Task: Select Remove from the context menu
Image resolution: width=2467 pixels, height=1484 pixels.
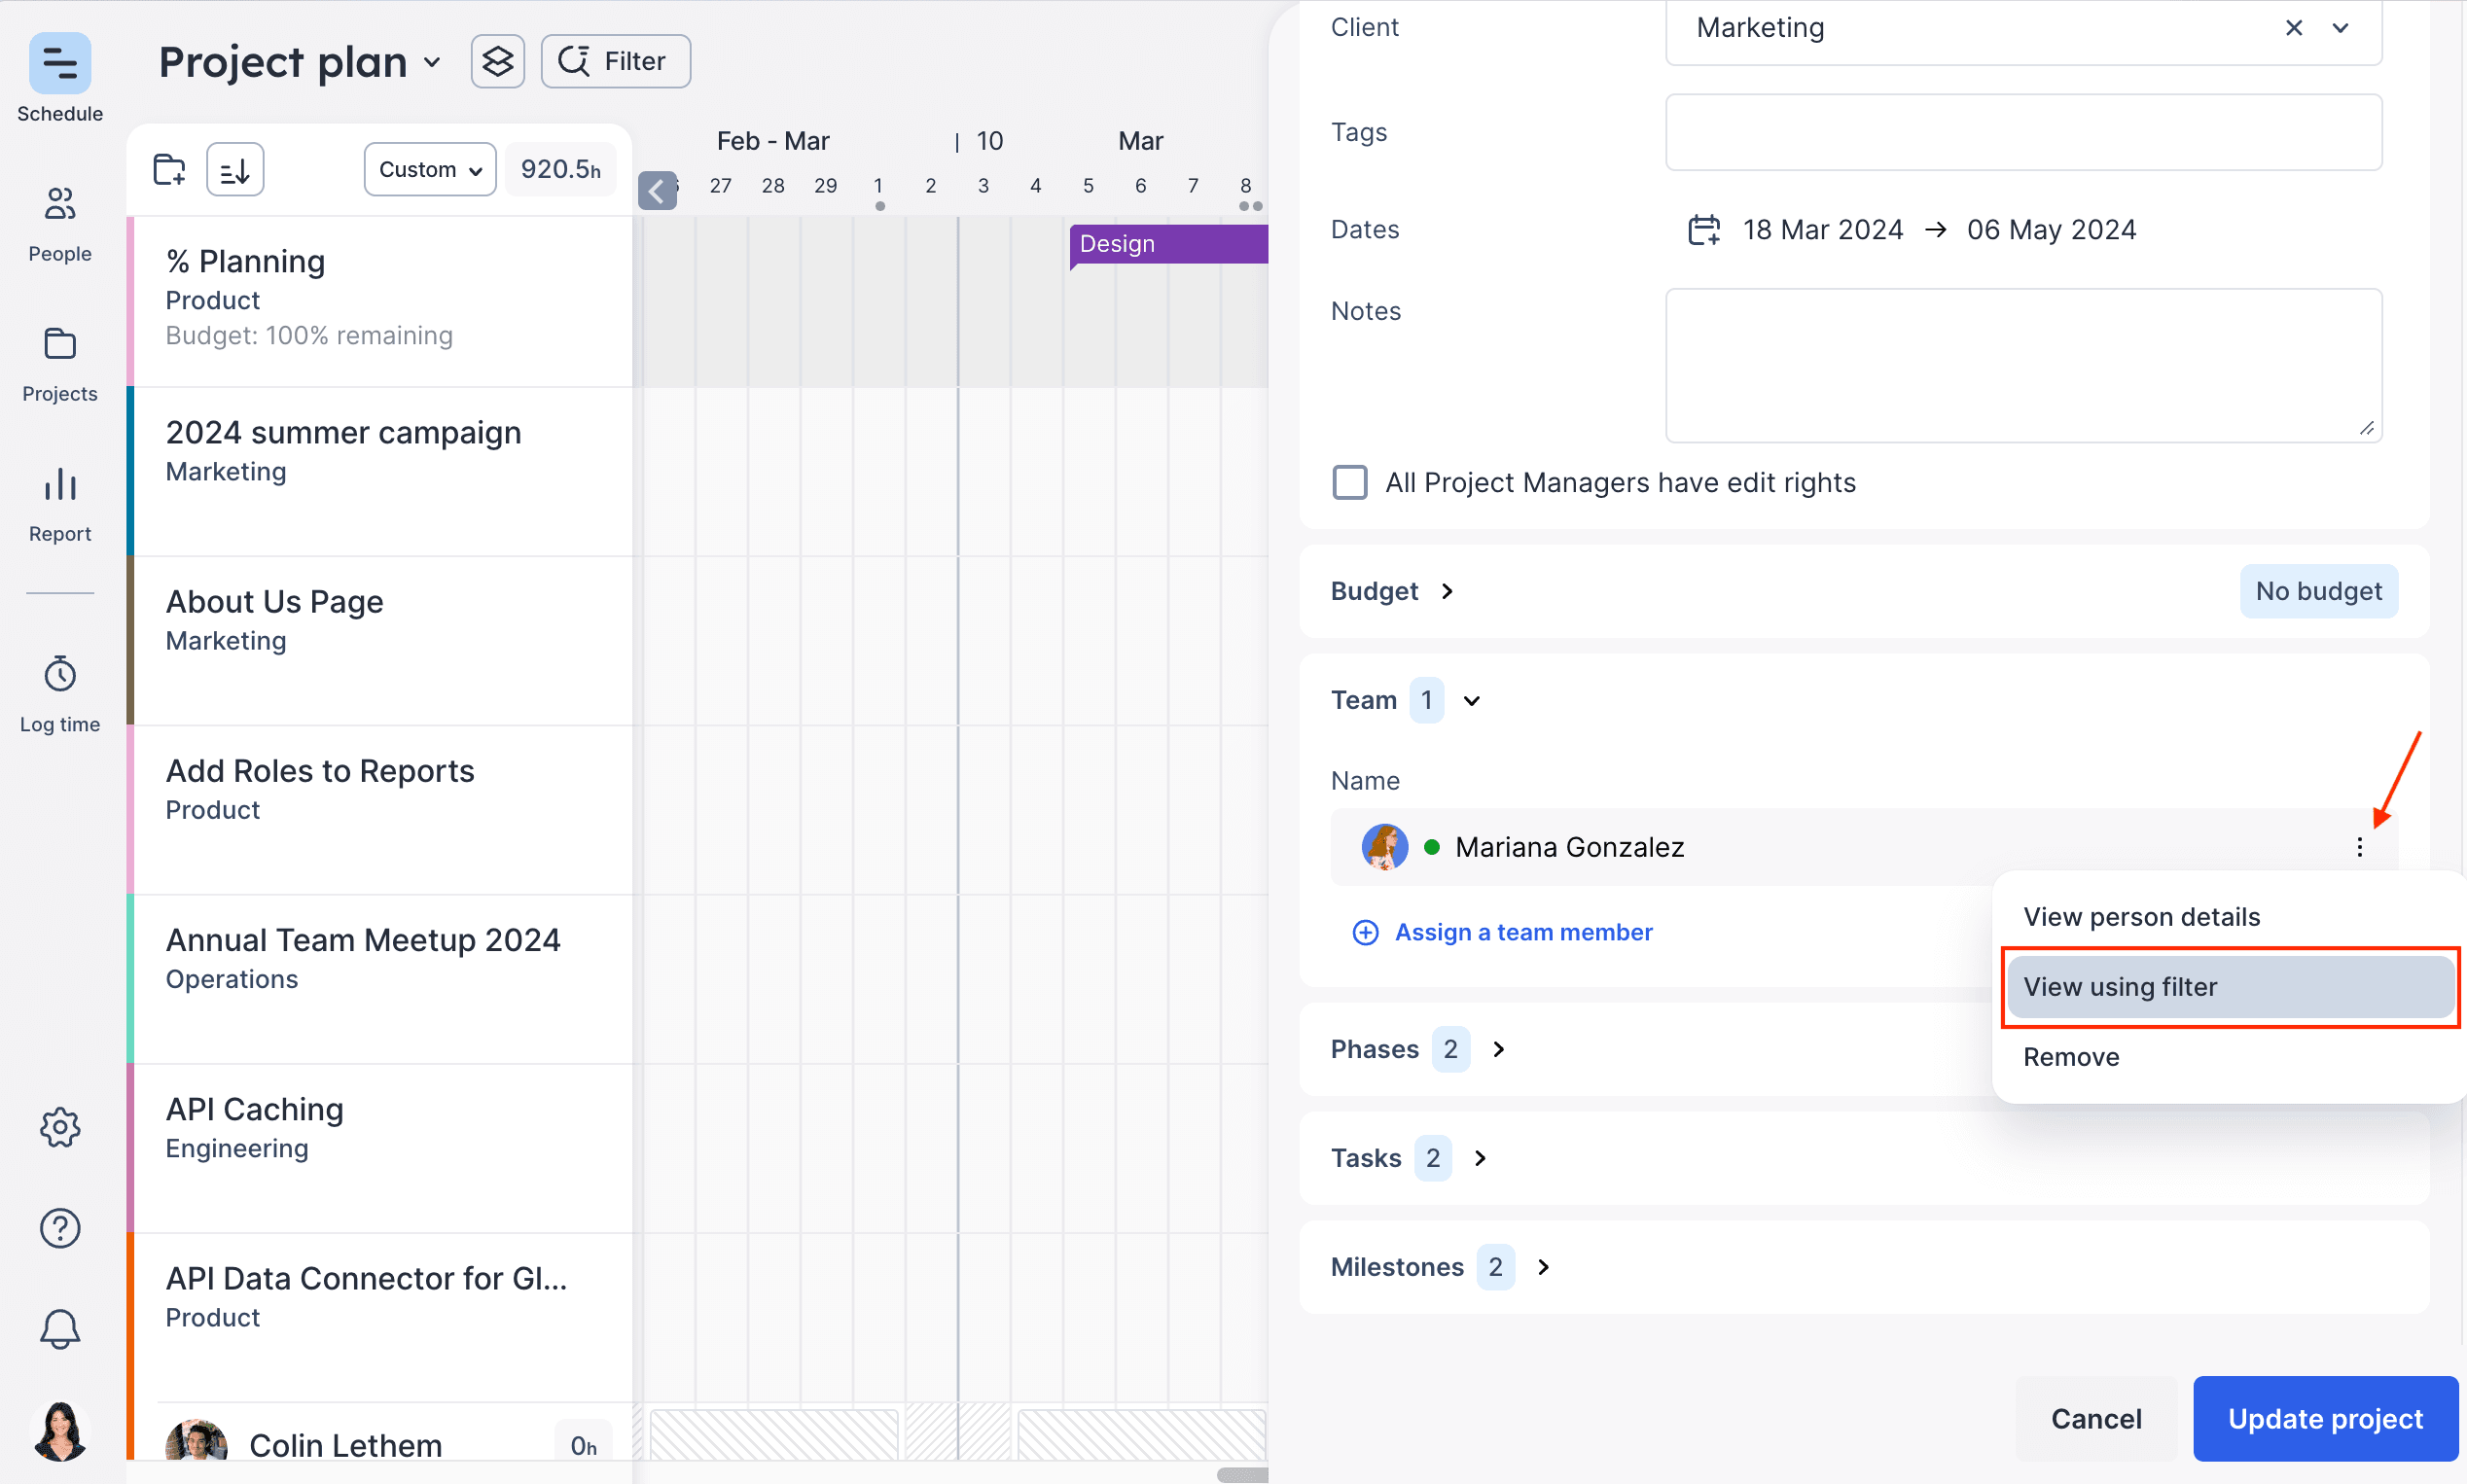Action: point(2071,1057)
